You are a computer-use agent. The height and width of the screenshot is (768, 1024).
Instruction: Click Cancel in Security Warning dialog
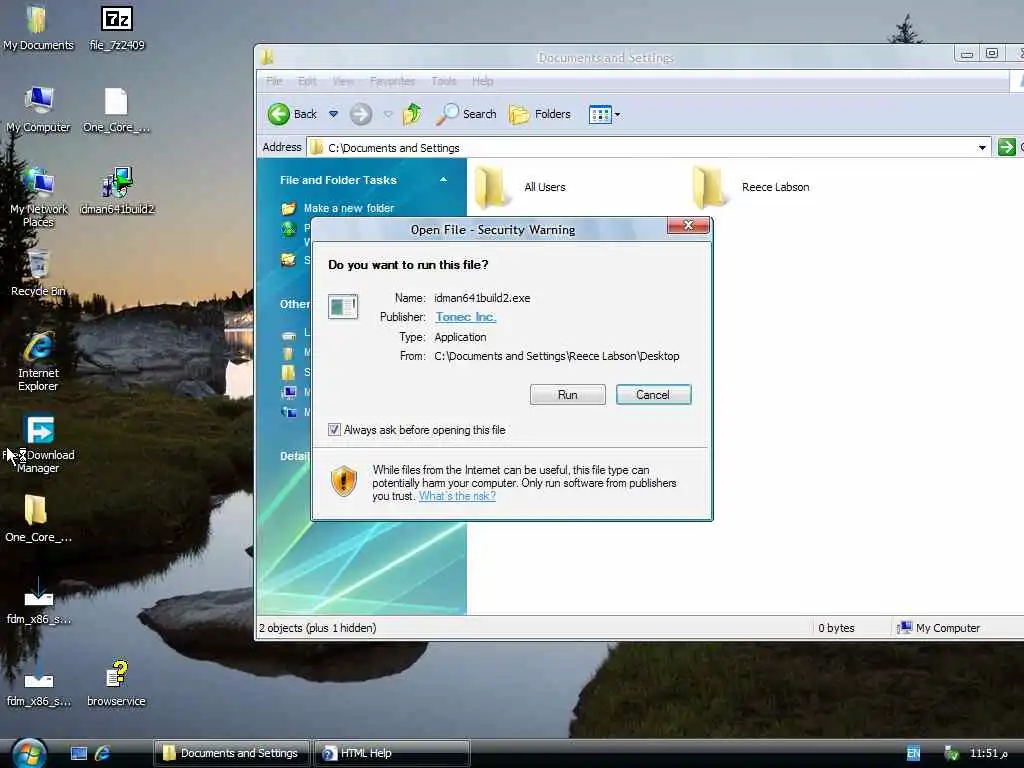tap(653, 395)
